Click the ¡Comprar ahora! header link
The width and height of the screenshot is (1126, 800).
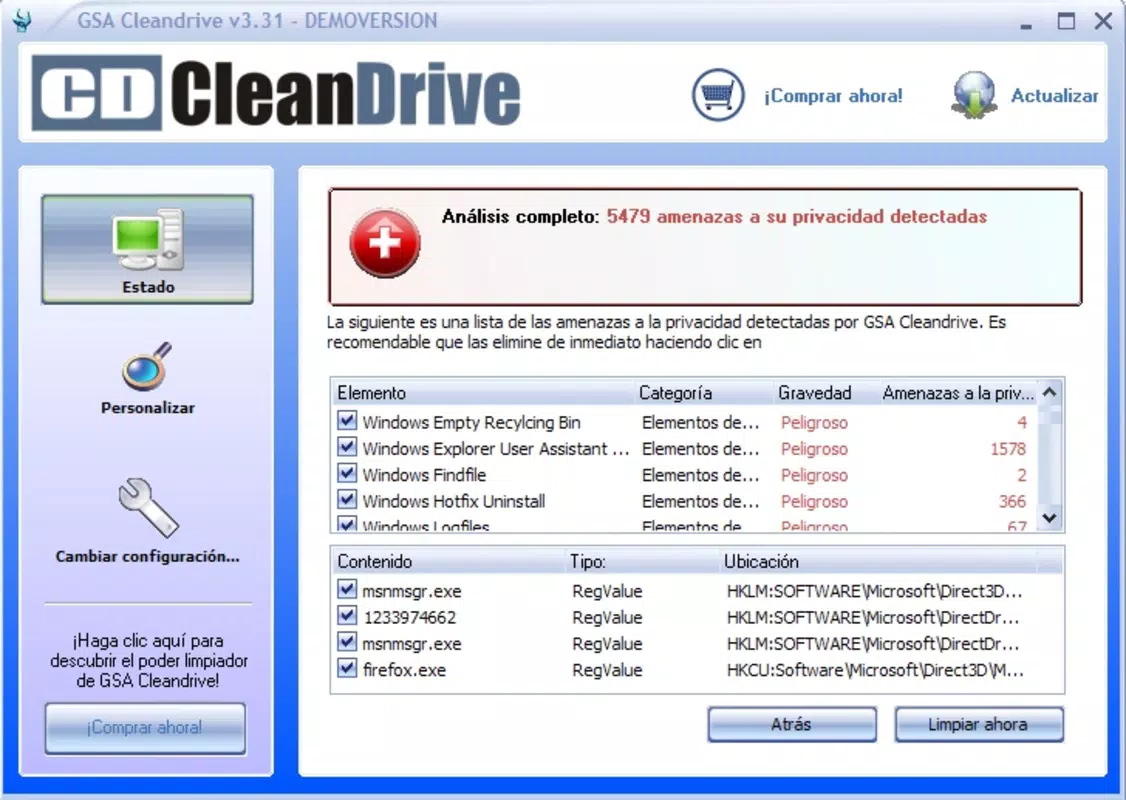point(833,96)
